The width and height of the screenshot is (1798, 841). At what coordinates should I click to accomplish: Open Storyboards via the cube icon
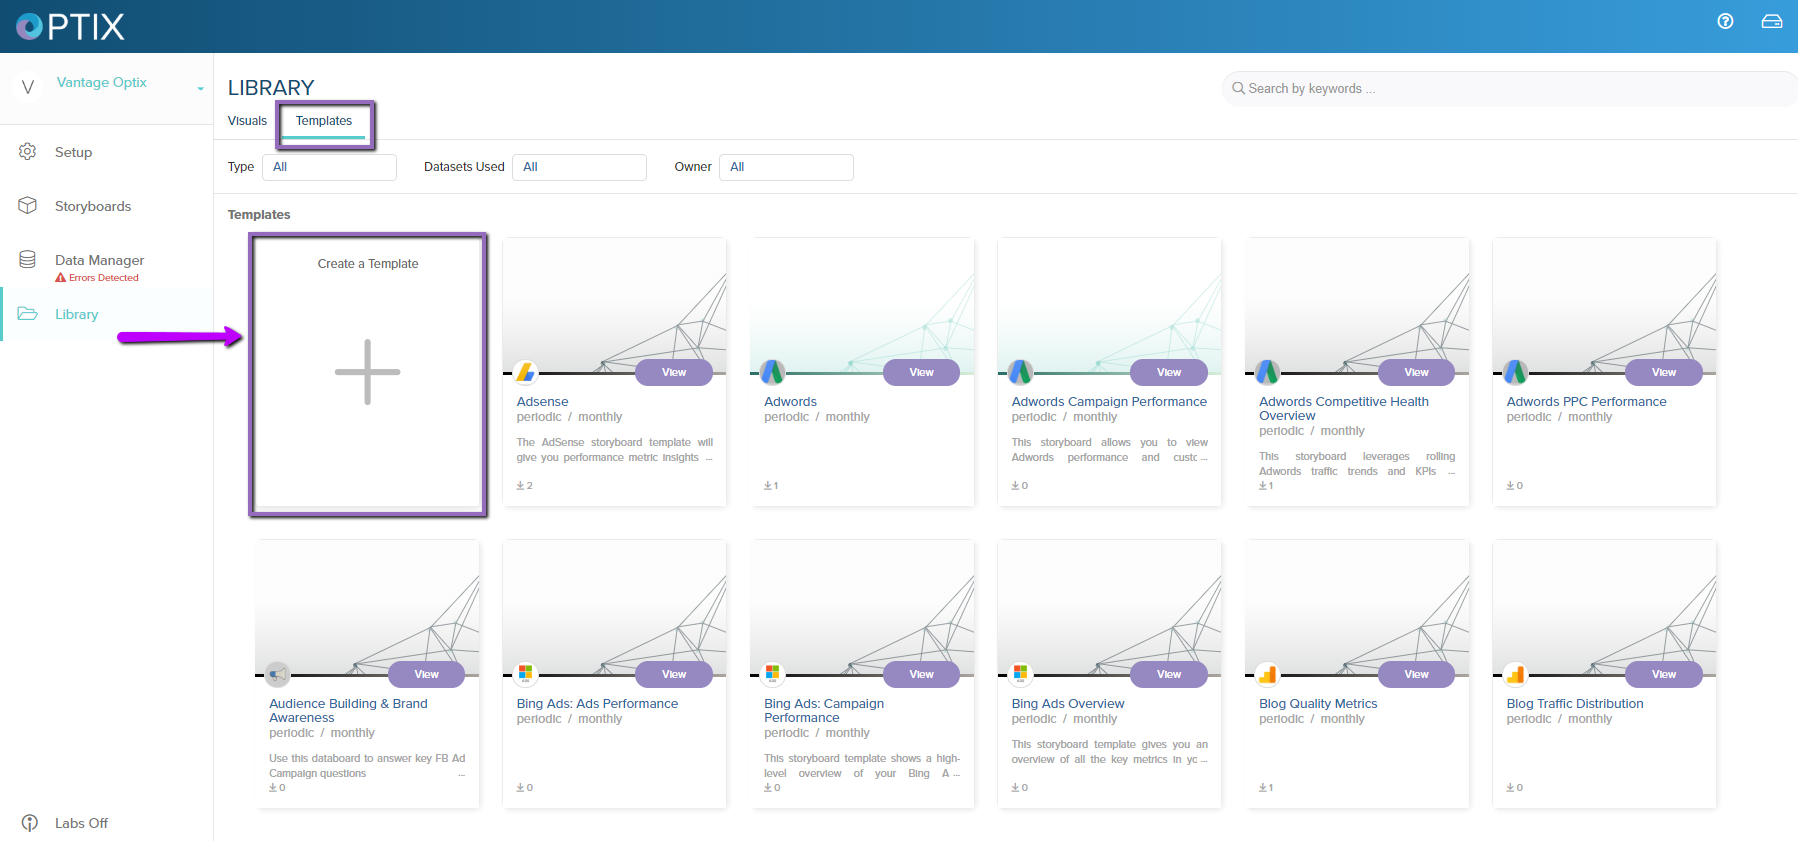(28, 206)
